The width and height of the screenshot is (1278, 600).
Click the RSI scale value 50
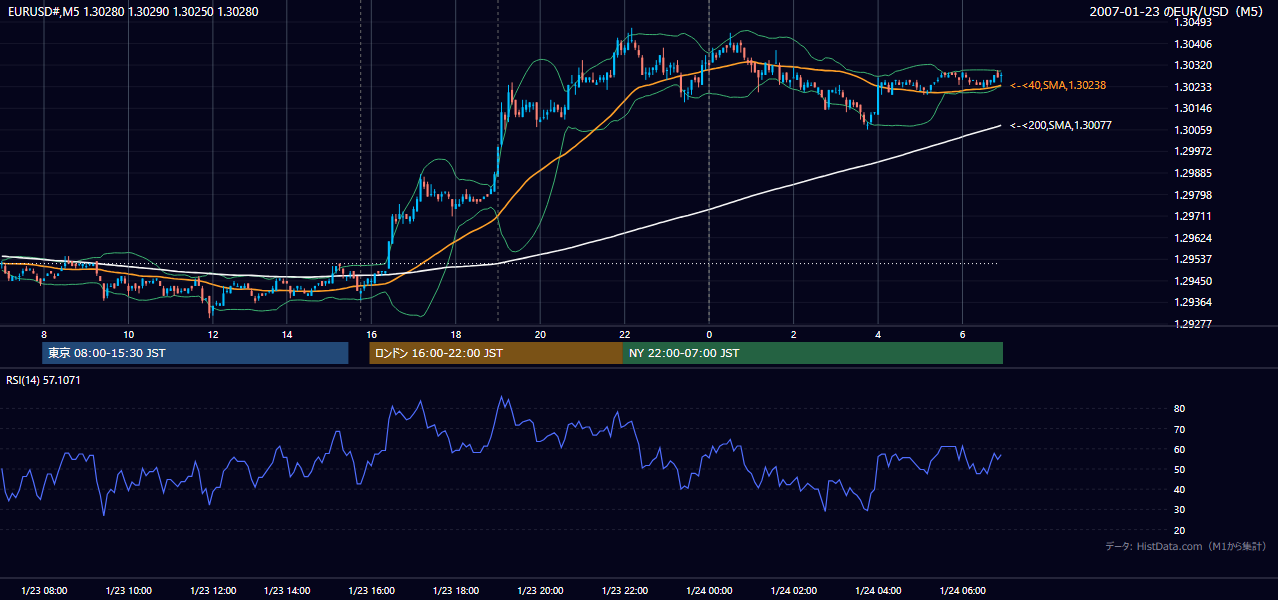(x=1179, y=469)
